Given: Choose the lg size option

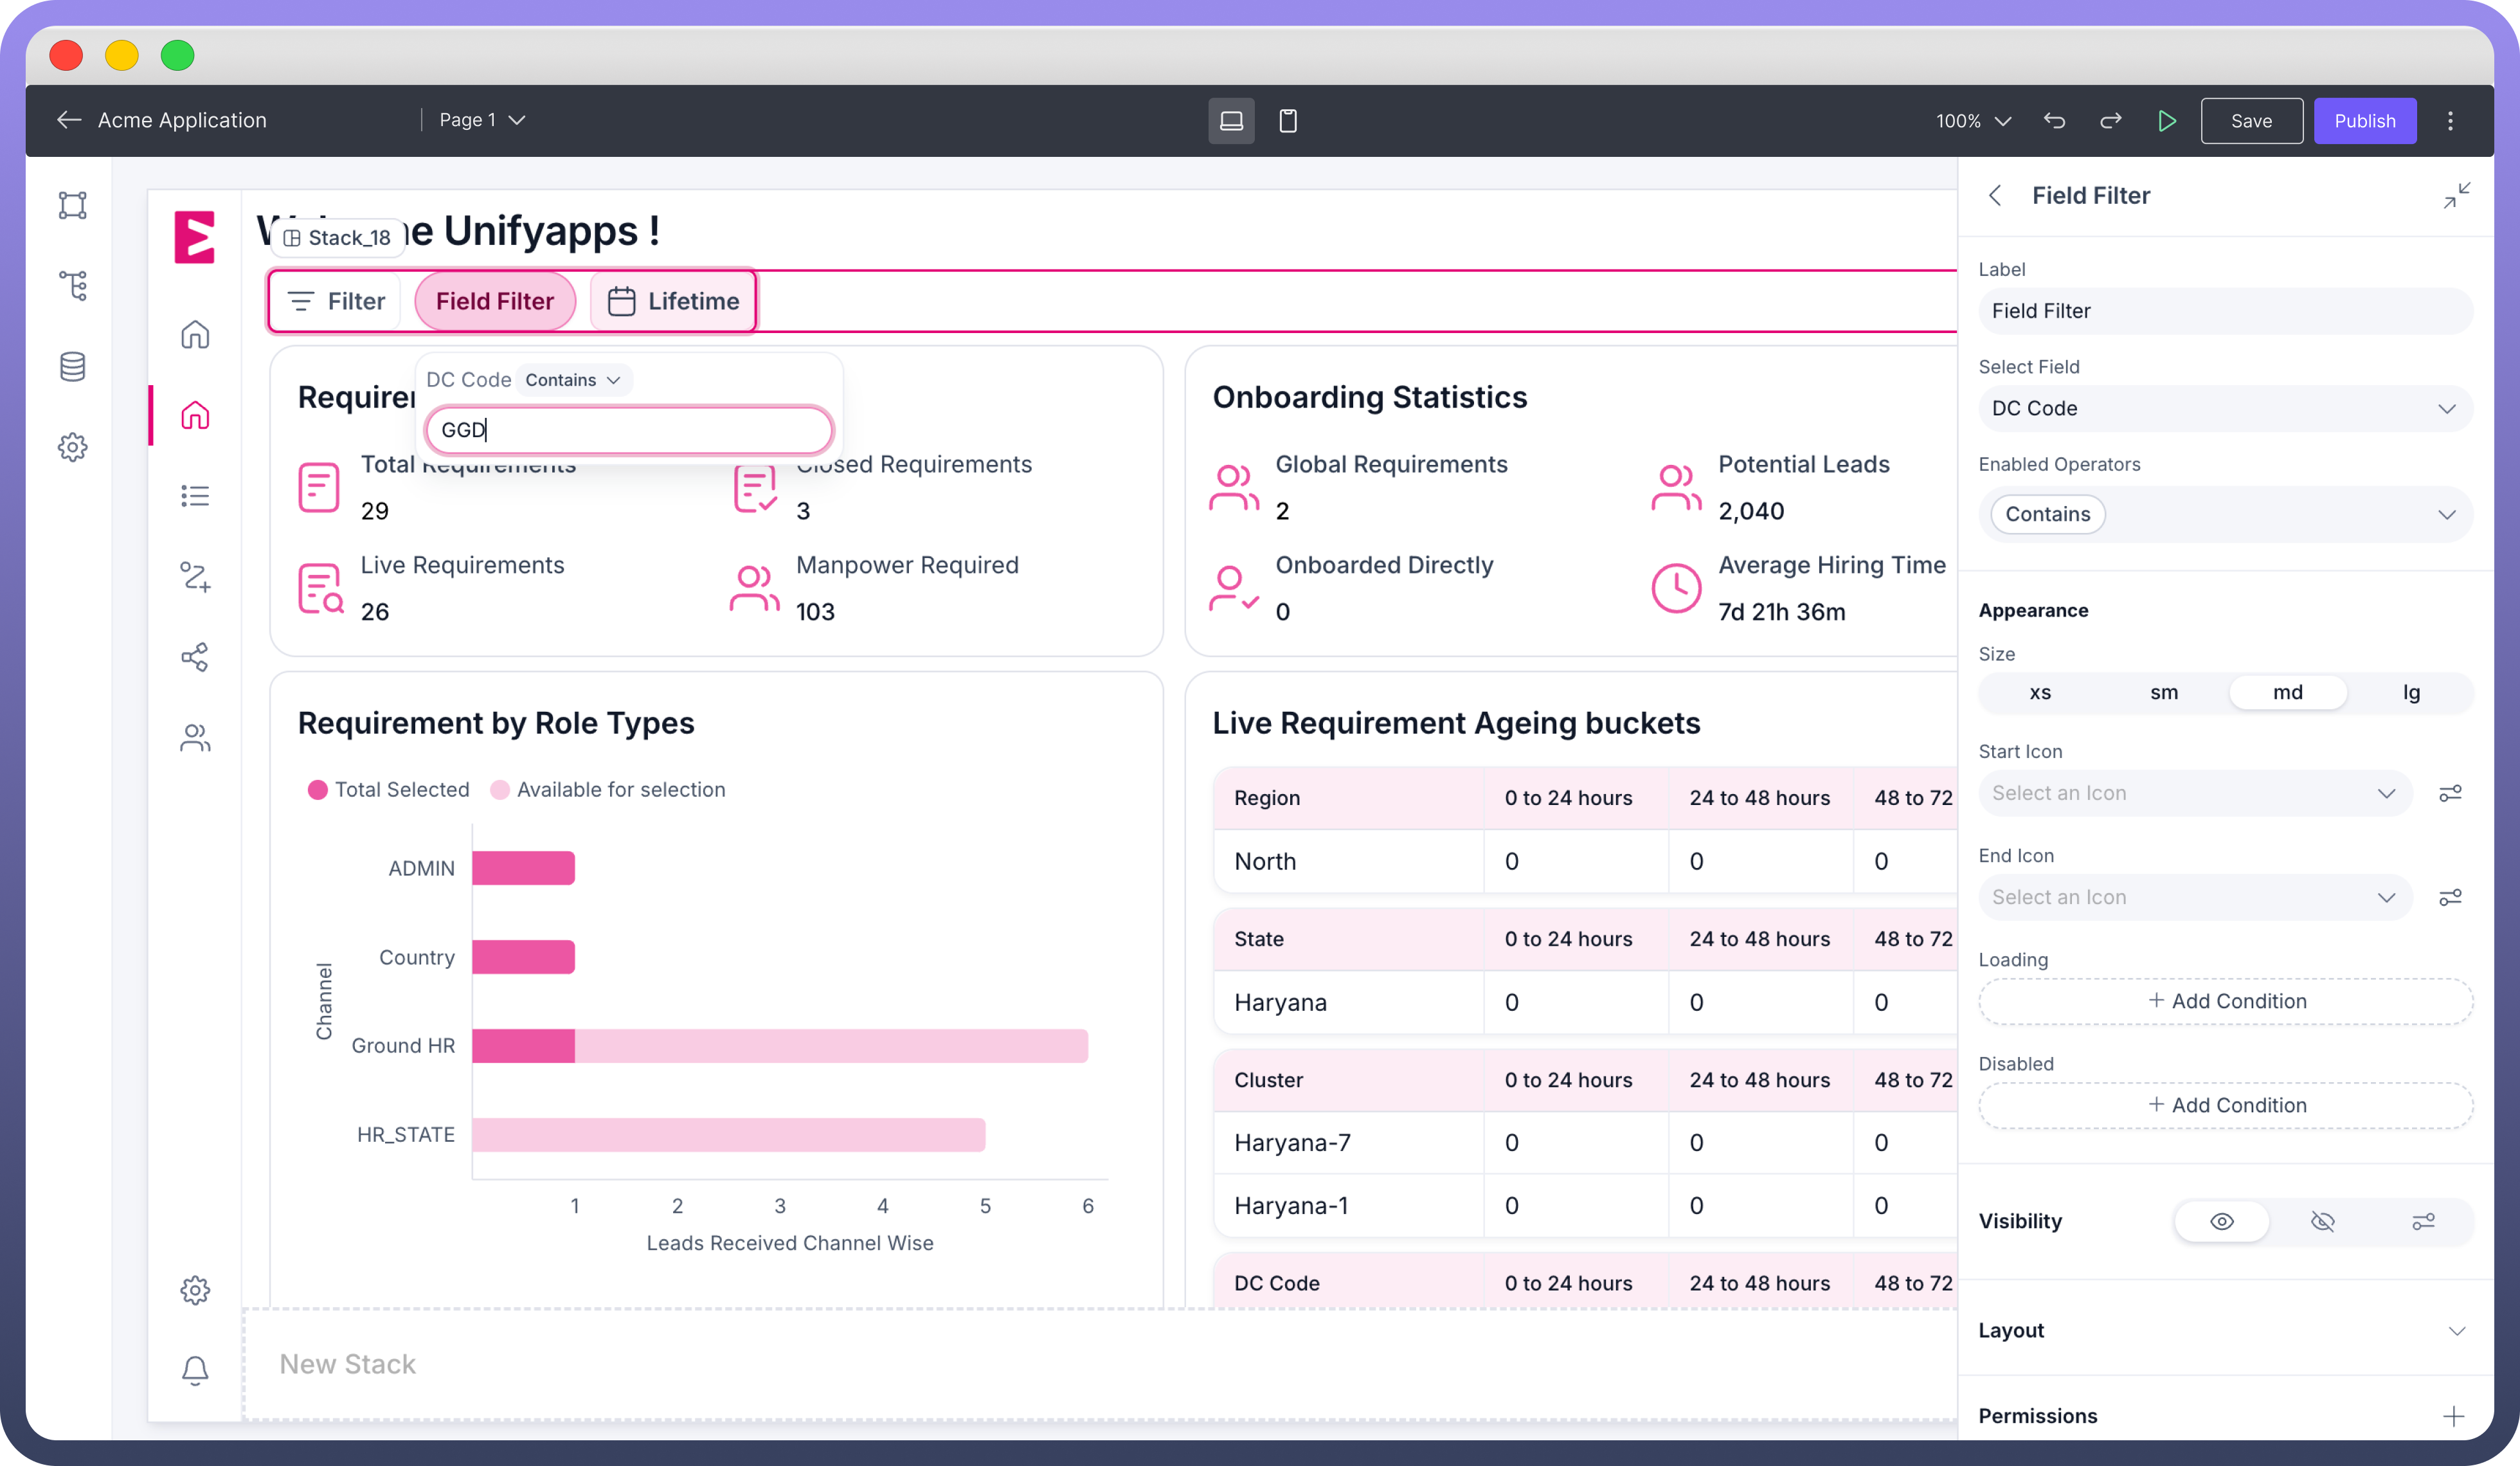Looking at the screenshot, I should [2411, 692].
